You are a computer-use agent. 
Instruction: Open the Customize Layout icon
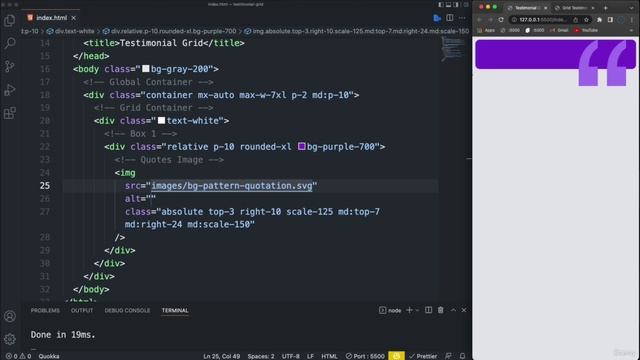466,4
